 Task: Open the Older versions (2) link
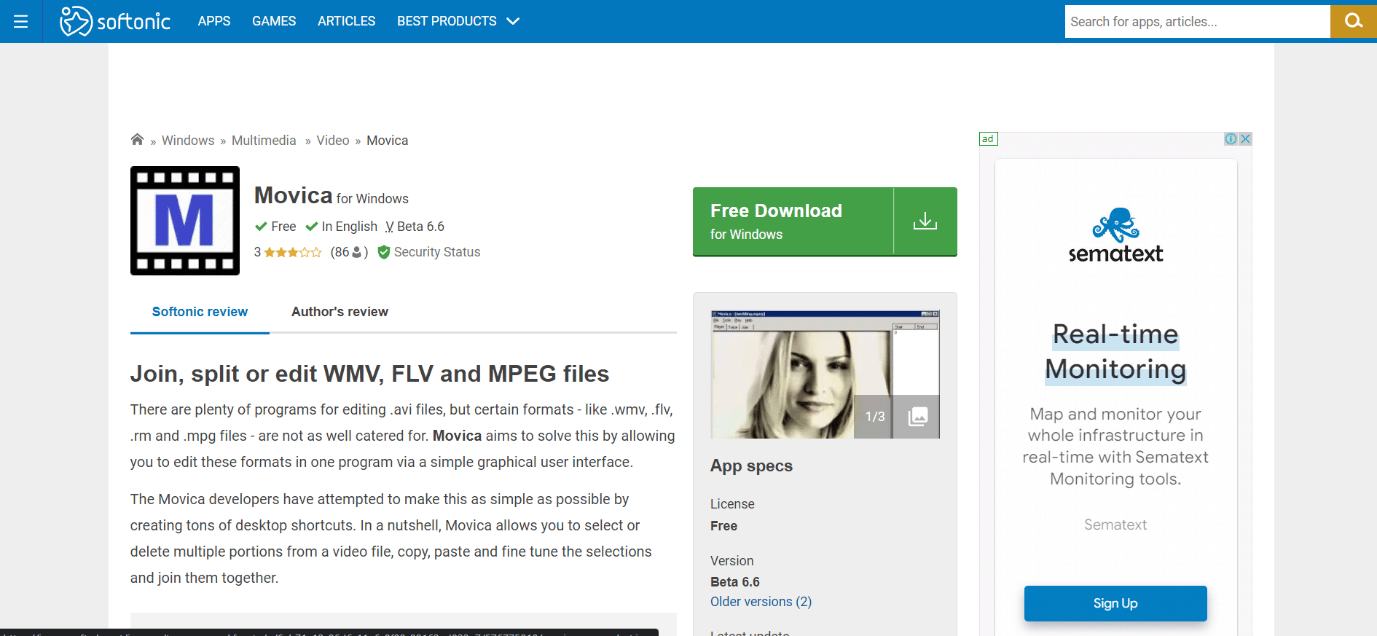761,602
